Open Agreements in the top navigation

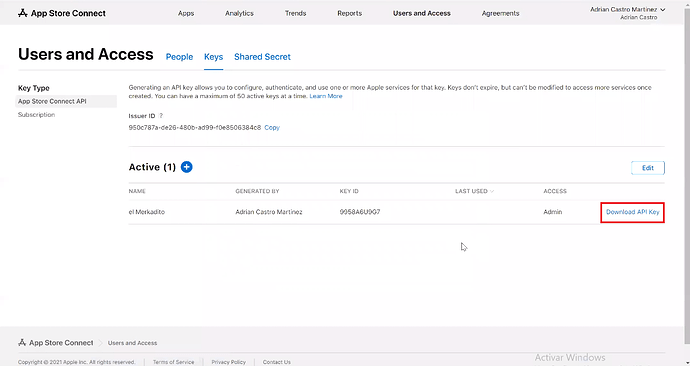(500, 13)
